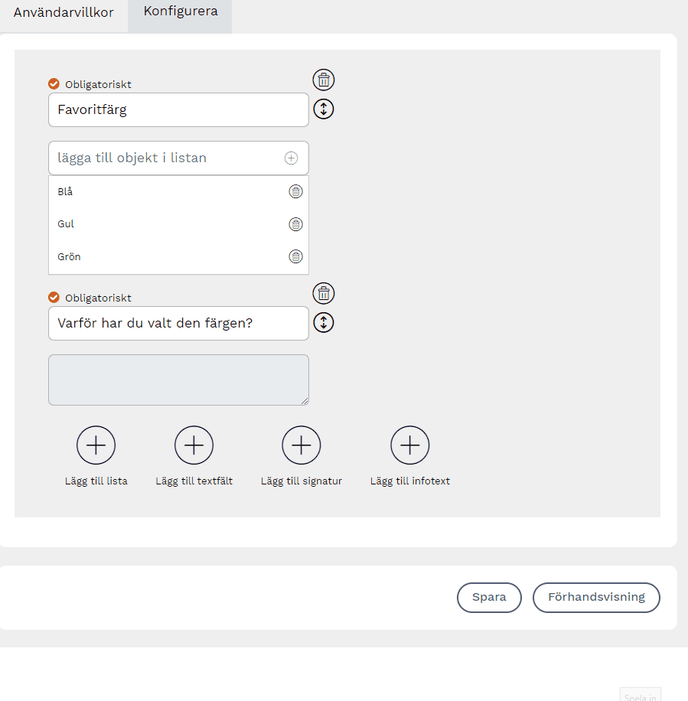
Task: Add a signature with Lägg till signatur
Action: point(301,445)
